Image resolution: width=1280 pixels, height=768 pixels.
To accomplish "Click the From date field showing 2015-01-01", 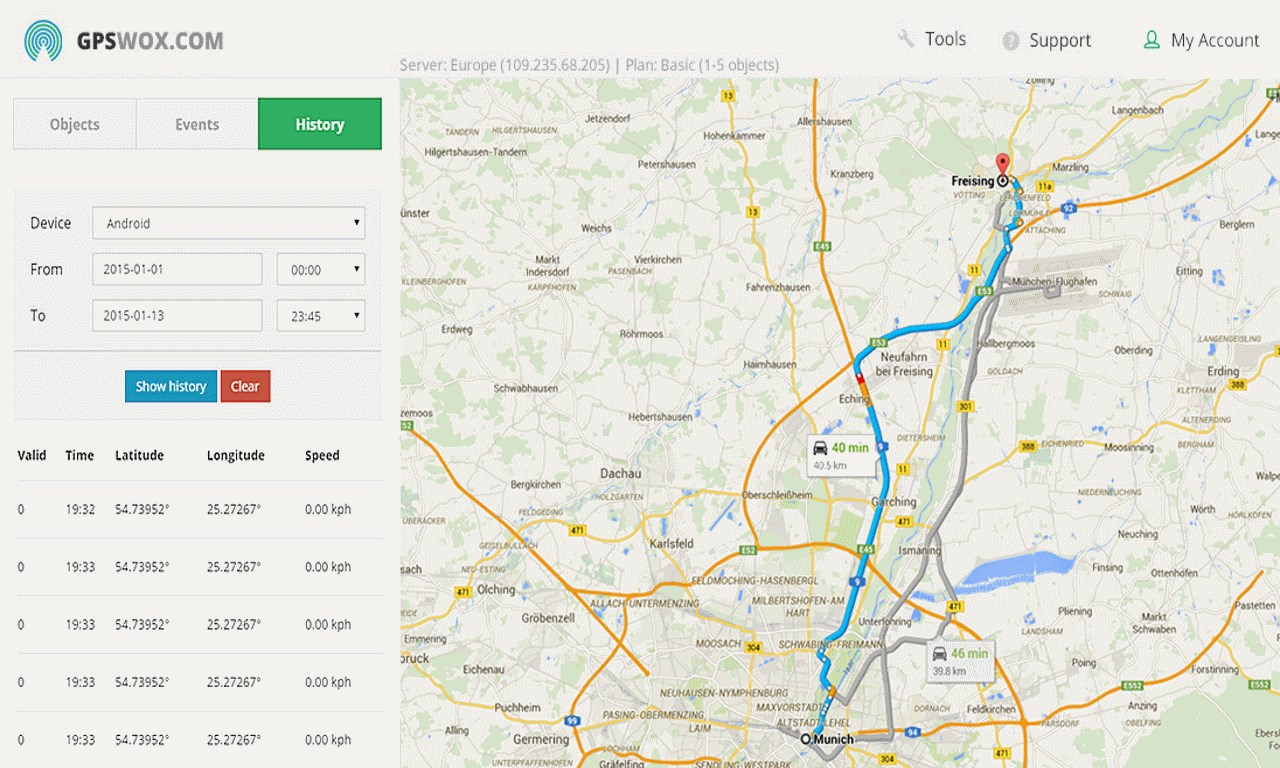I will [x=177, y=269].
